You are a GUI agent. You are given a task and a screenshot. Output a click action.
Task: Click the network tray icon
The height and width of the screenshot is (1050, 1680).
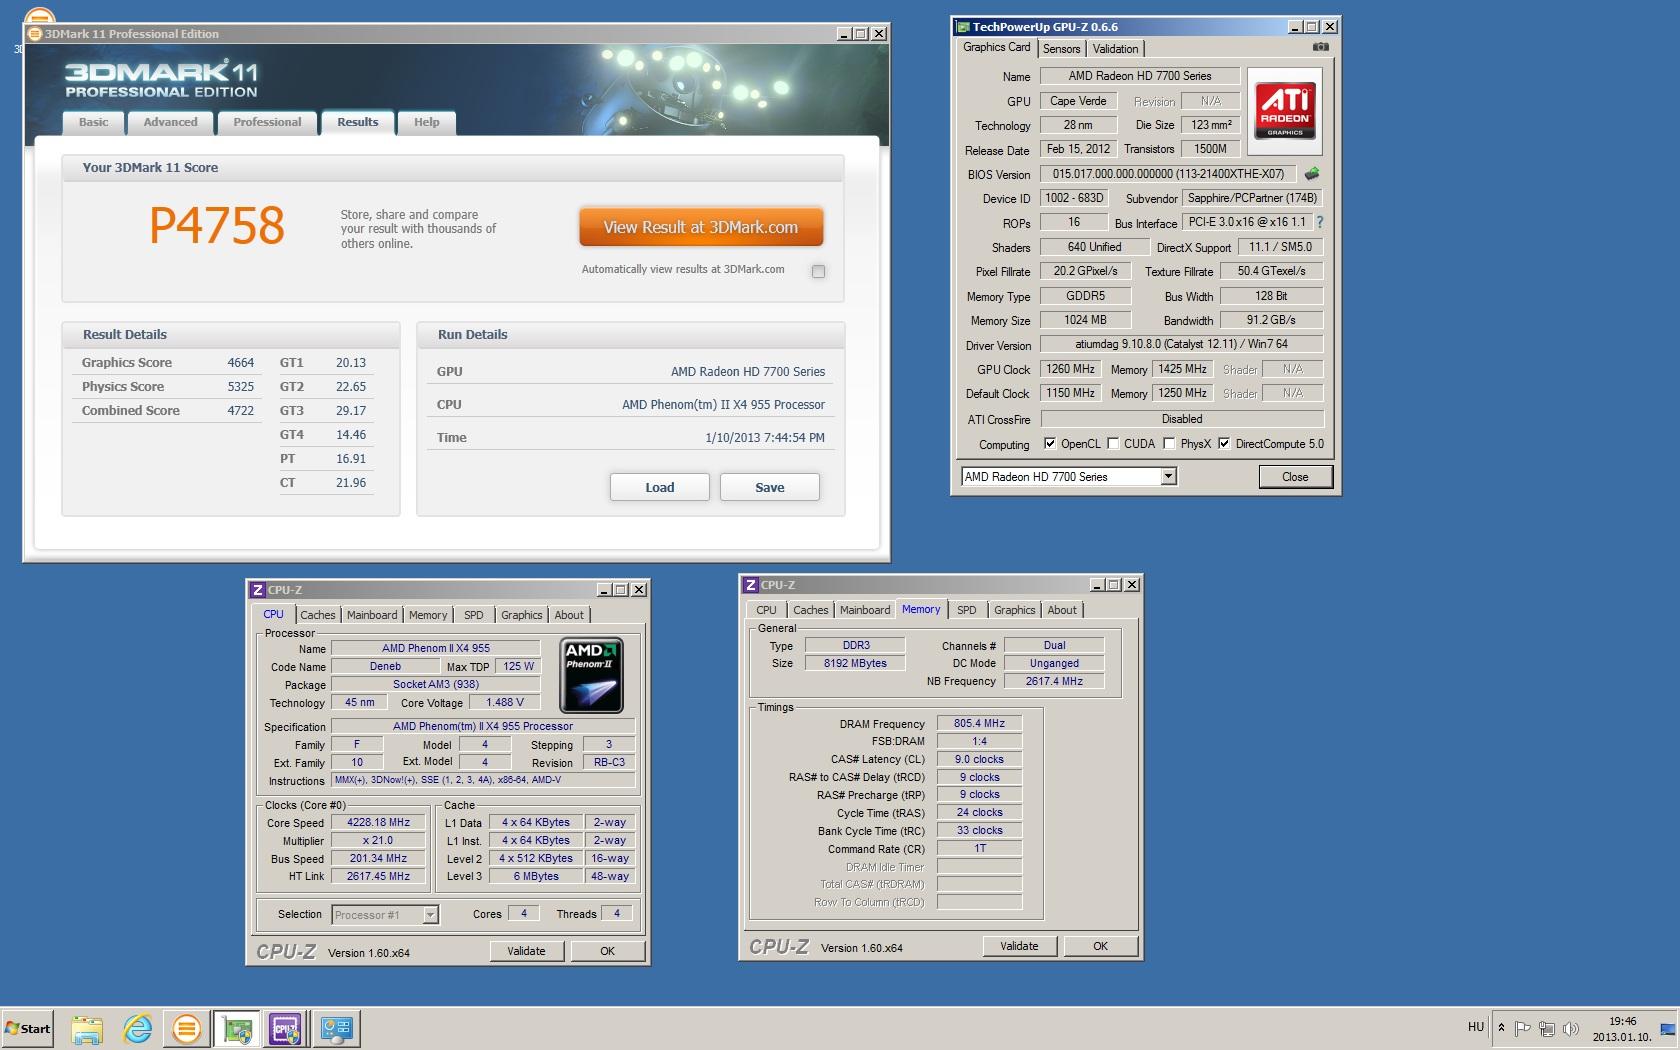[1547, 1027]
